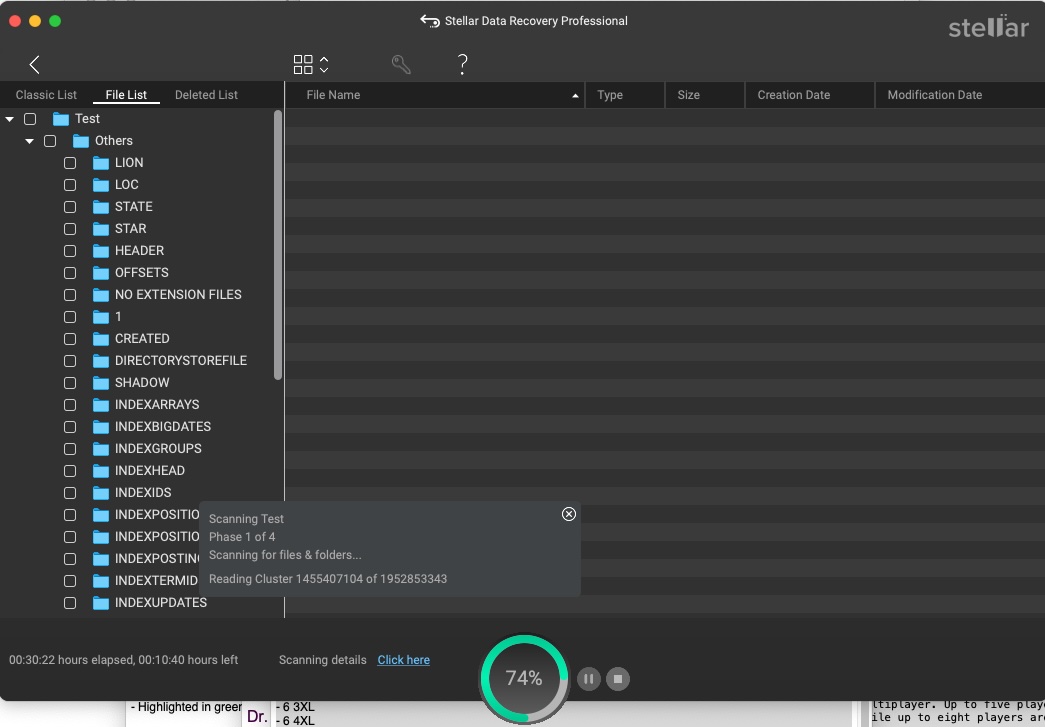Open the view layout grid icon

[x=301, y=63]
